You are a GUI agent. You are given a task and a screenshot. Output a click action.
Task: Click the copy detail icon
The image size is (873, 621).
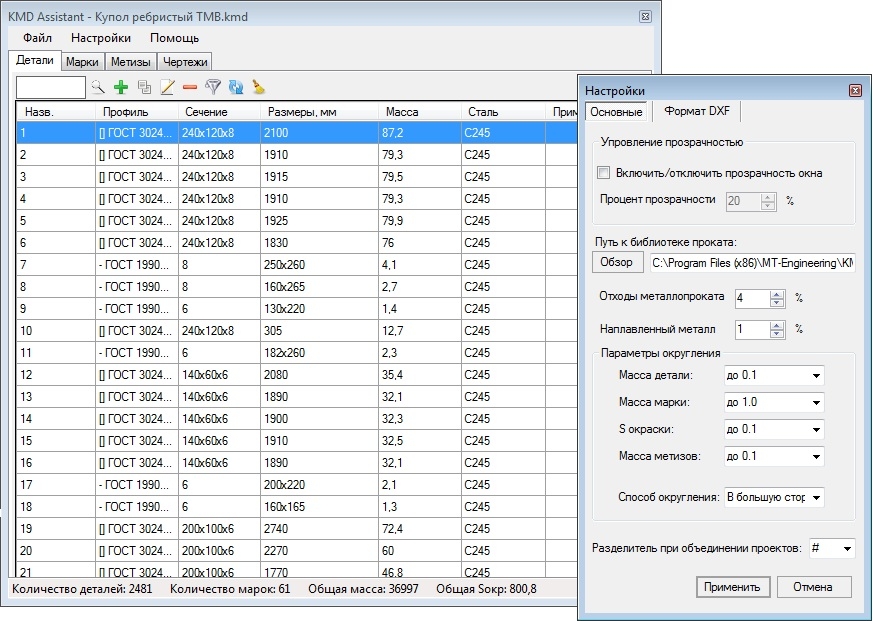(144, 87)
